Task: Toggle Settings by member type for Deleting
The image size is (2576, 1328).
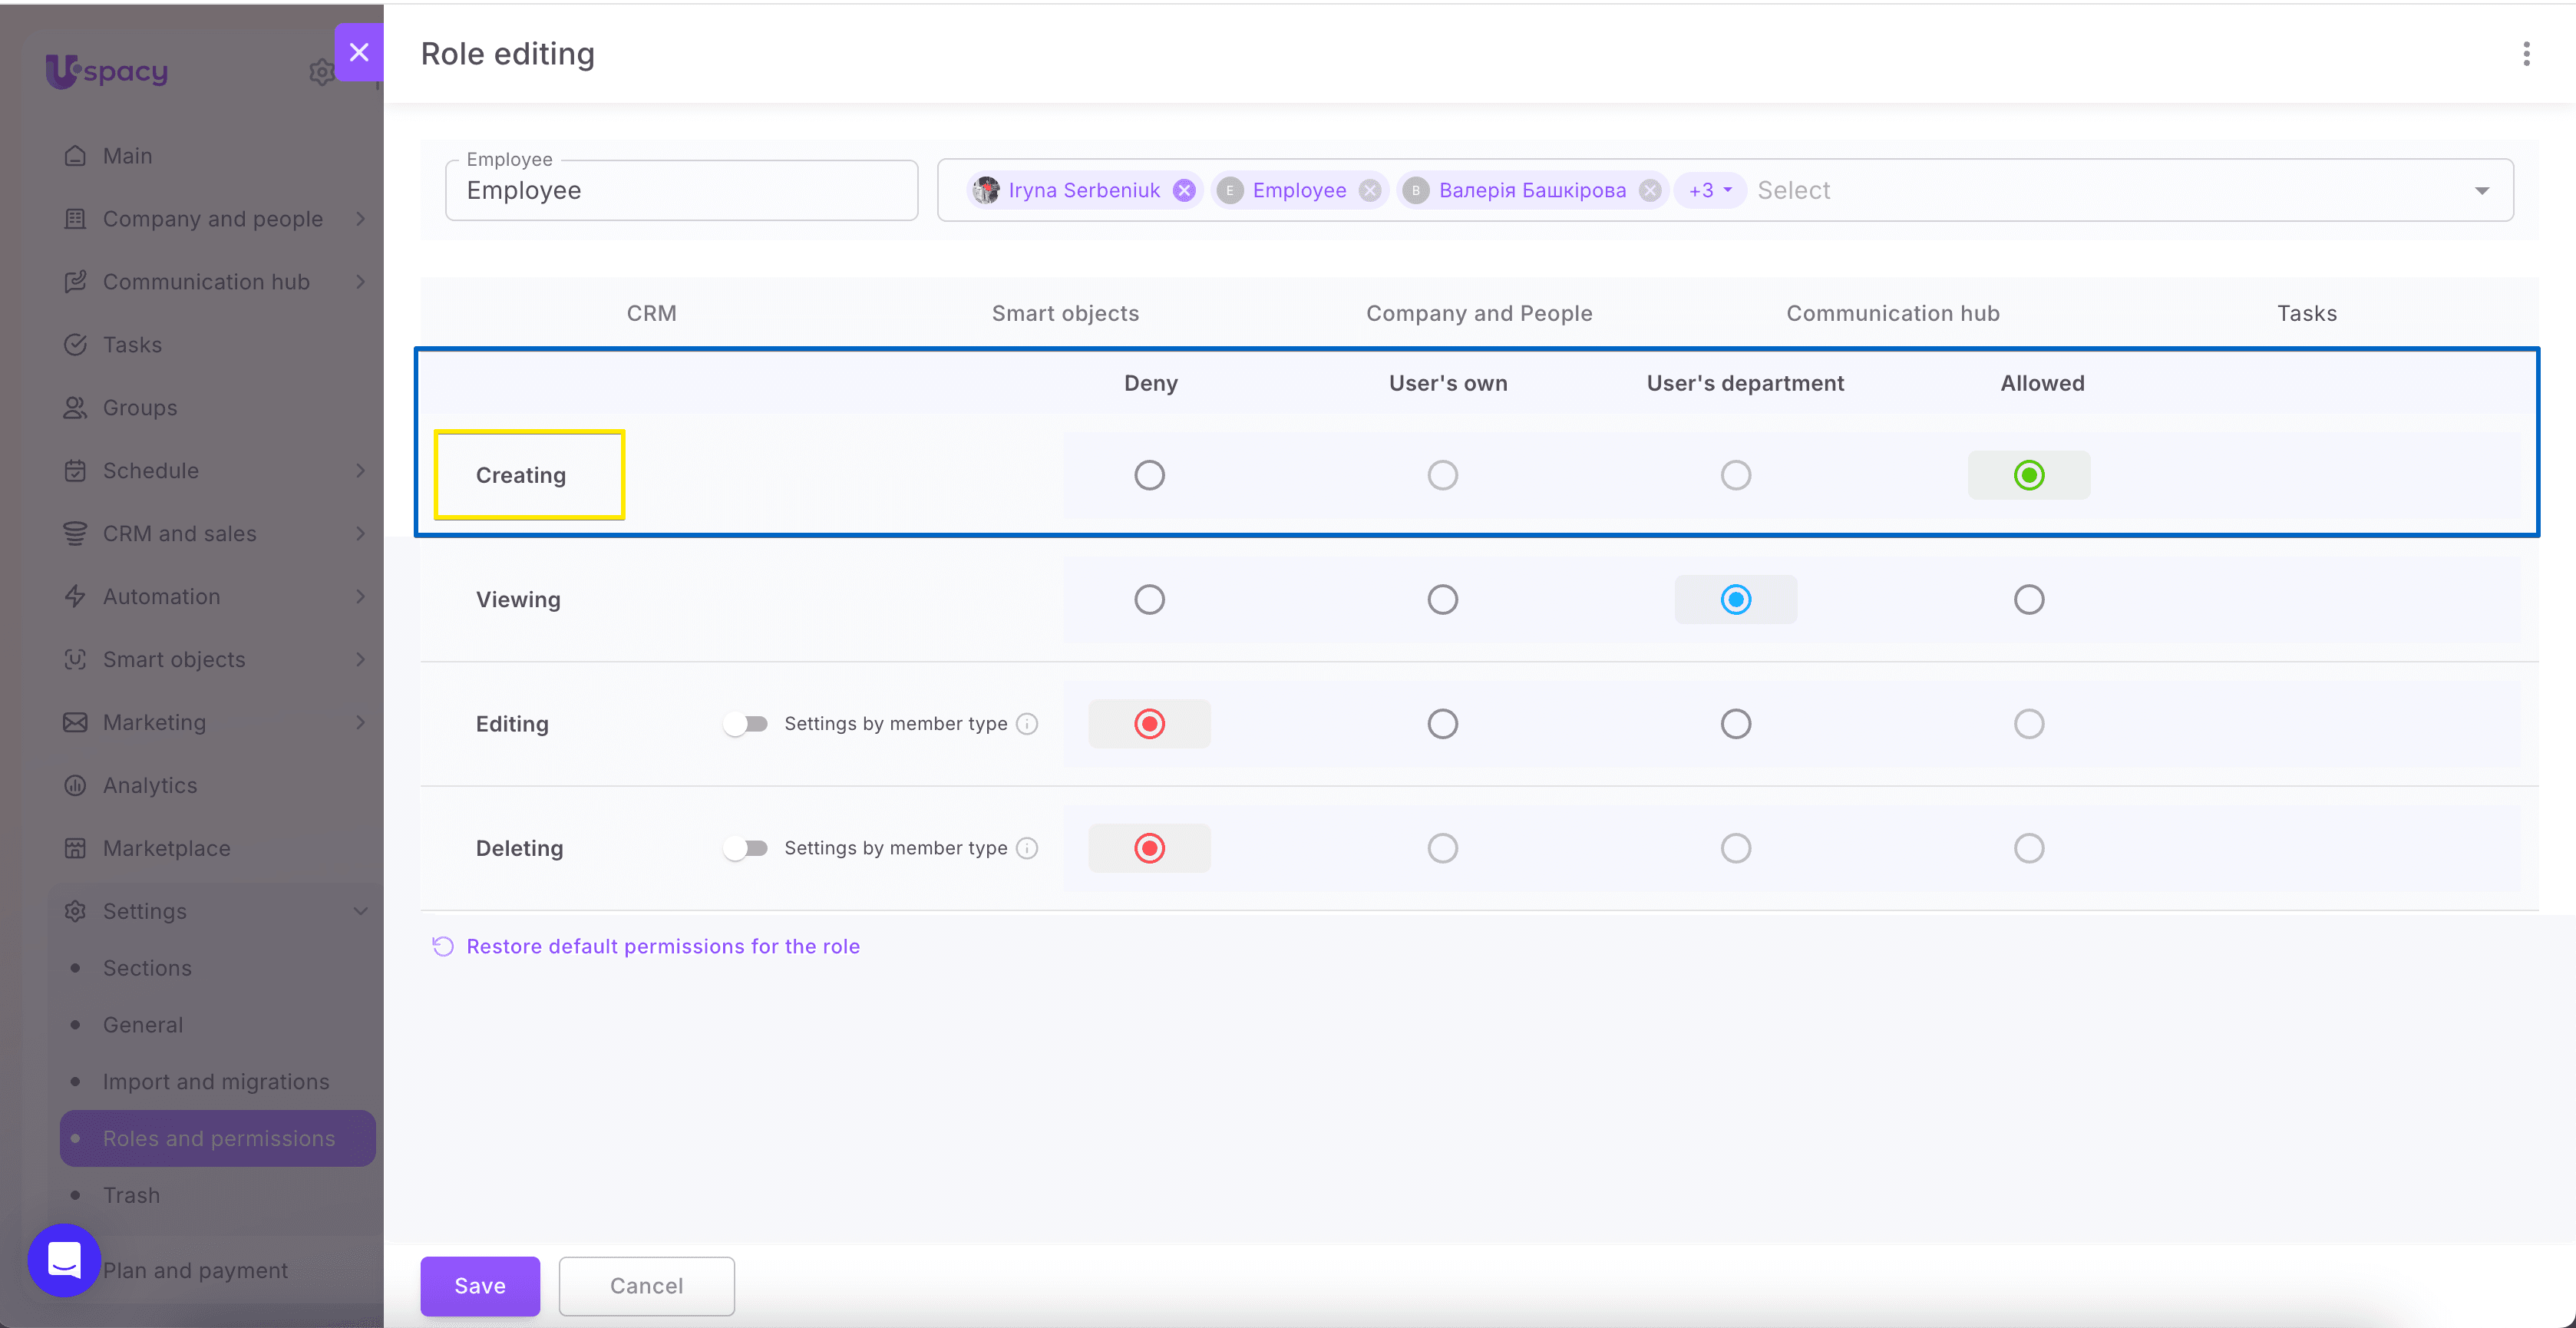Action: click(746, 848)
